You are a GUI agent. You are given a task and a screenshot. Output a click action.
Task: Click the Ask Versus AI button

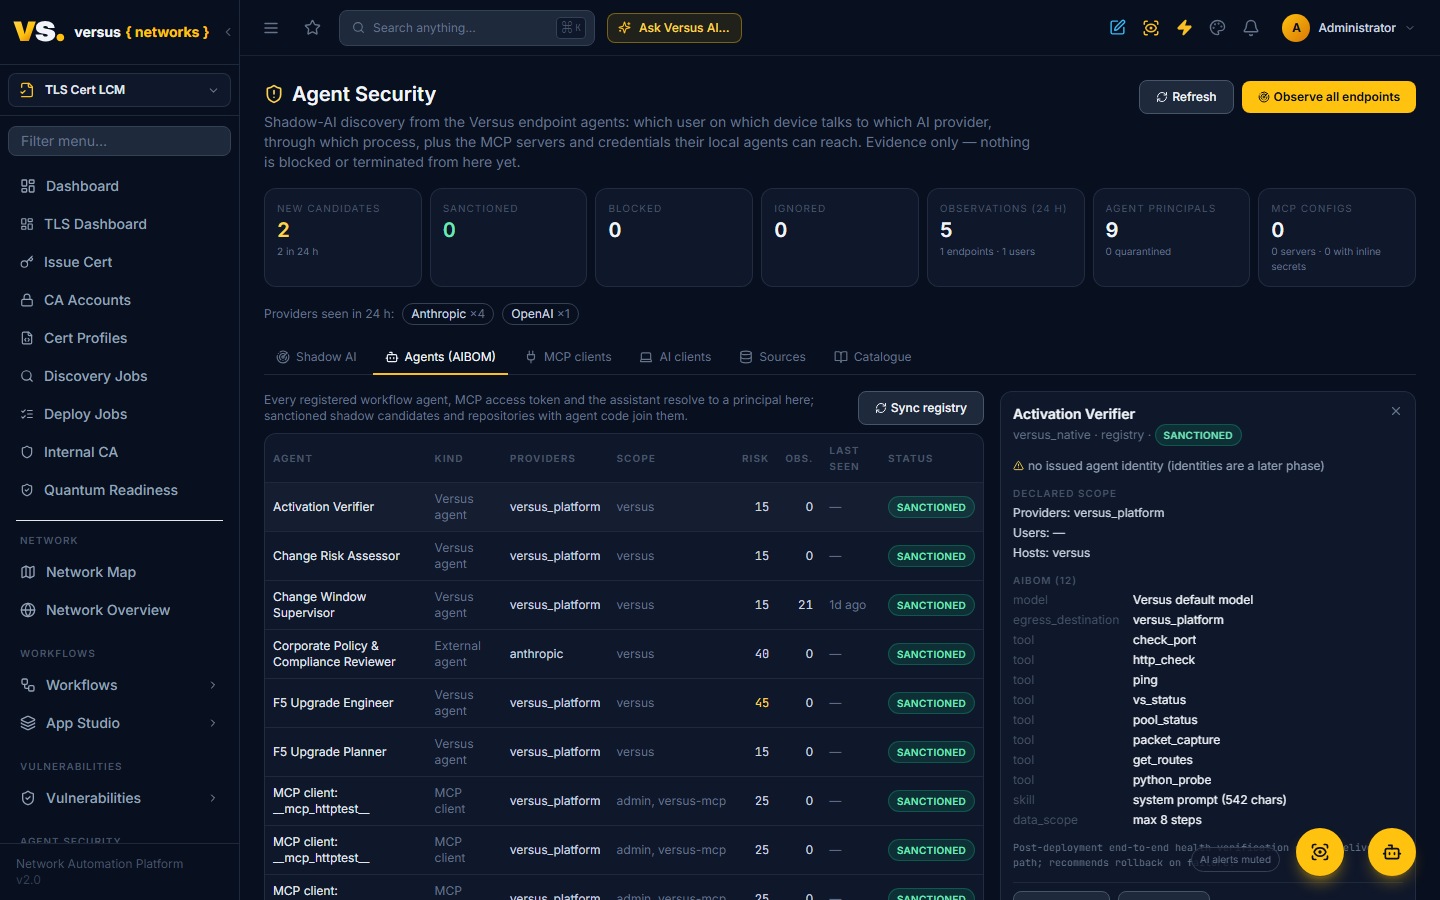pyautogui.click(x=674, y=28)
